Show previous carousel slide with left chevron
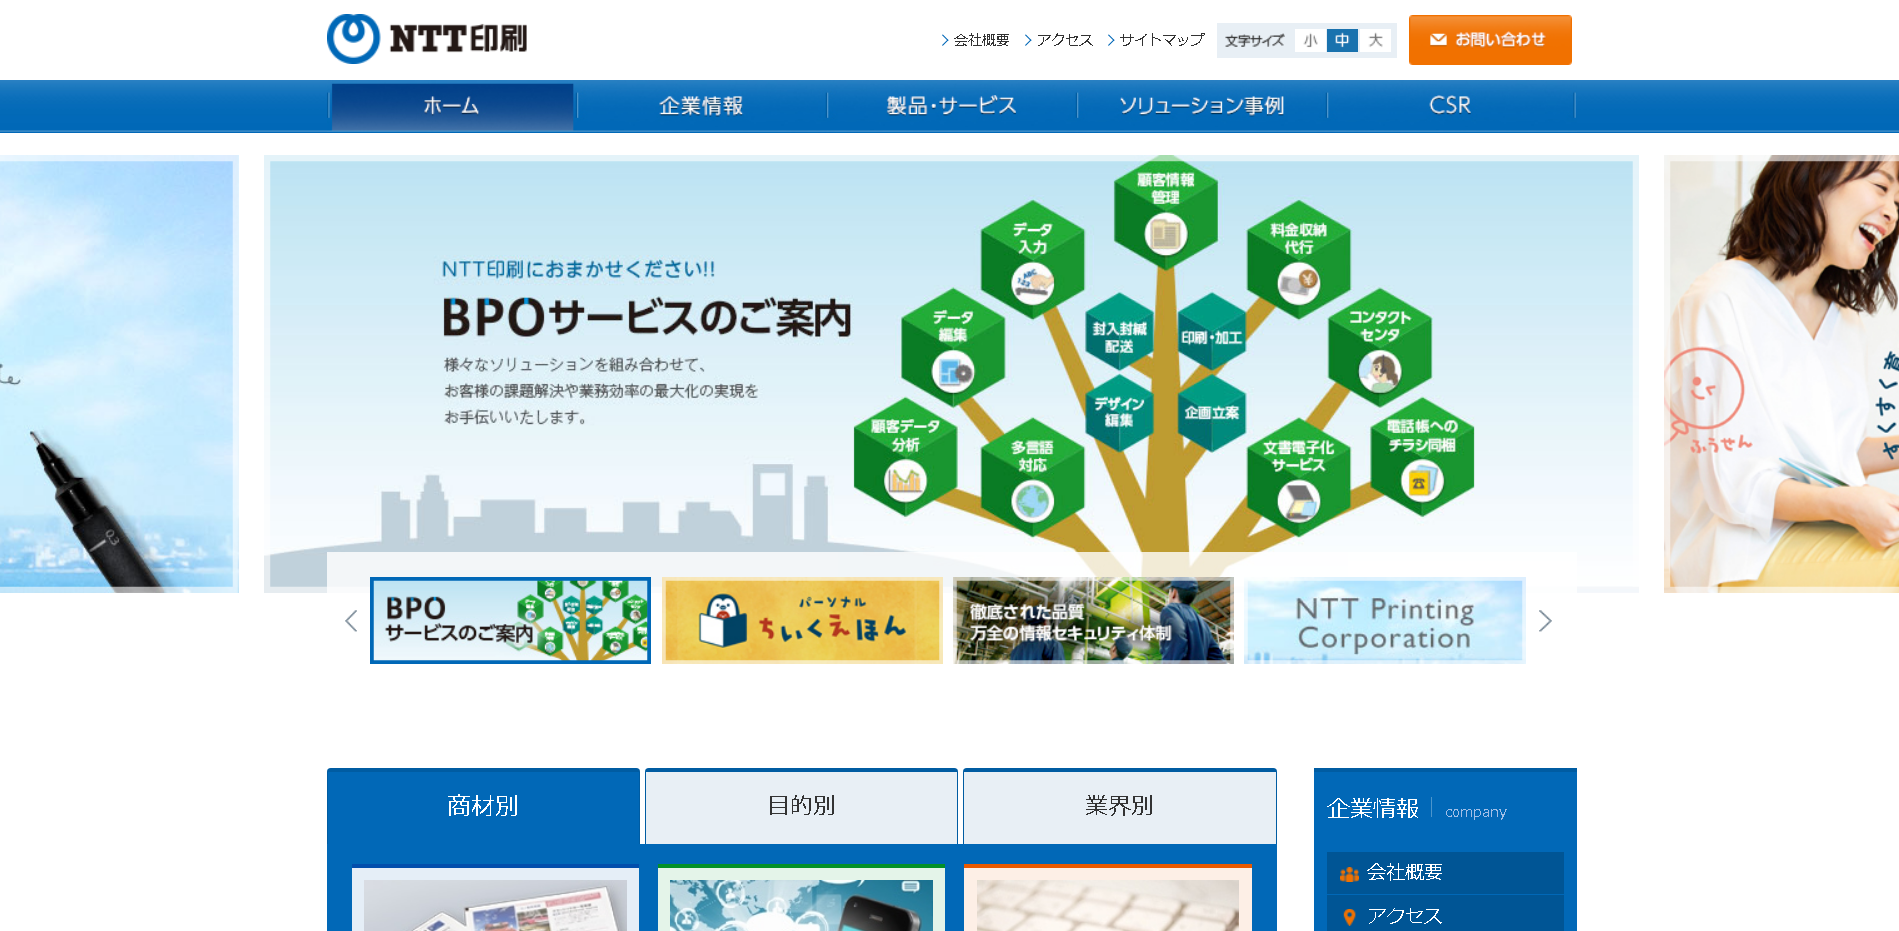The image size is (1899, 931). pyautogui.click(x=351, y=621)
